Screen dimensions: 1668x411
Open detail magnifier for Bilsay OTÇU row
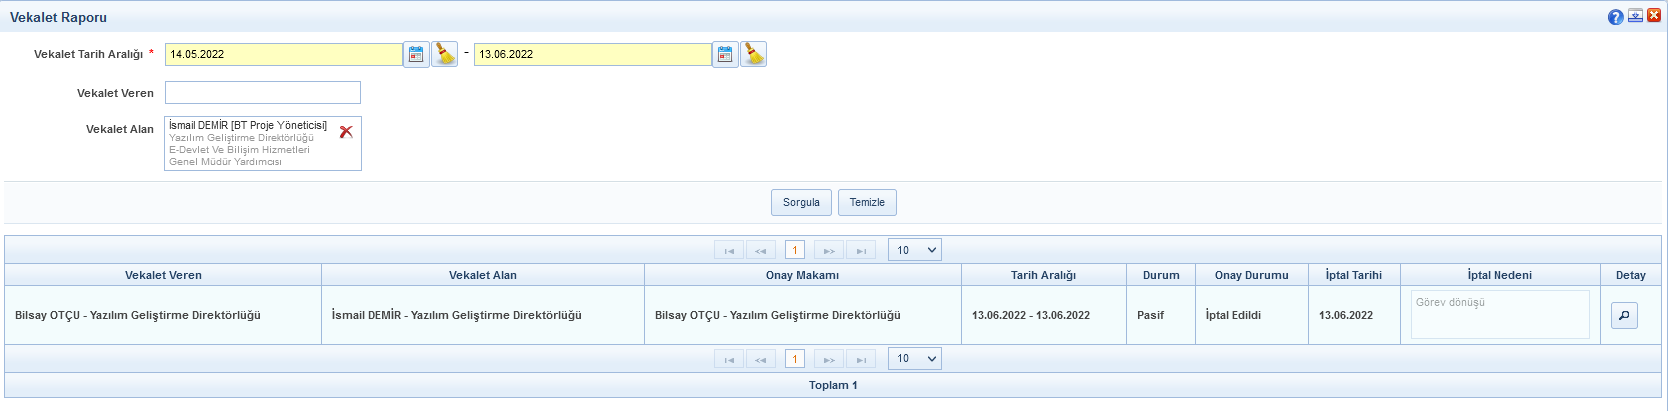coord(1624,316)
